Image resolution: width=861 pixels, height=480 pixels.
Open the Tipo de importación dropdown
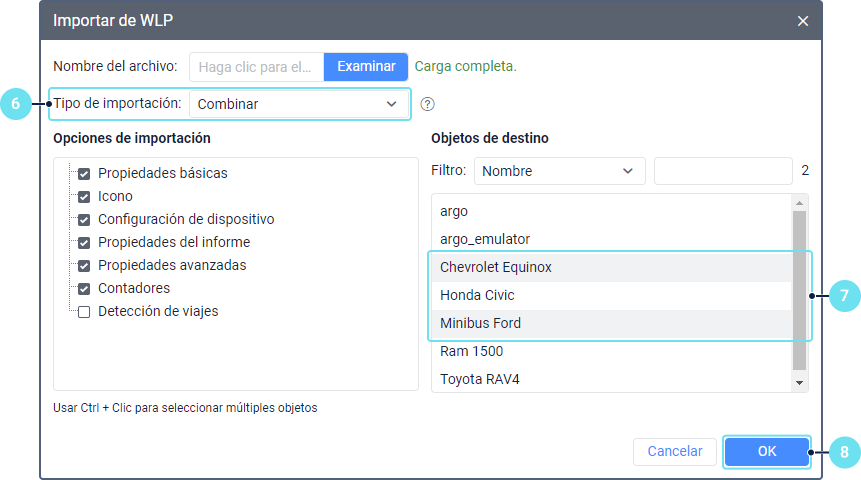pos(297,104)
